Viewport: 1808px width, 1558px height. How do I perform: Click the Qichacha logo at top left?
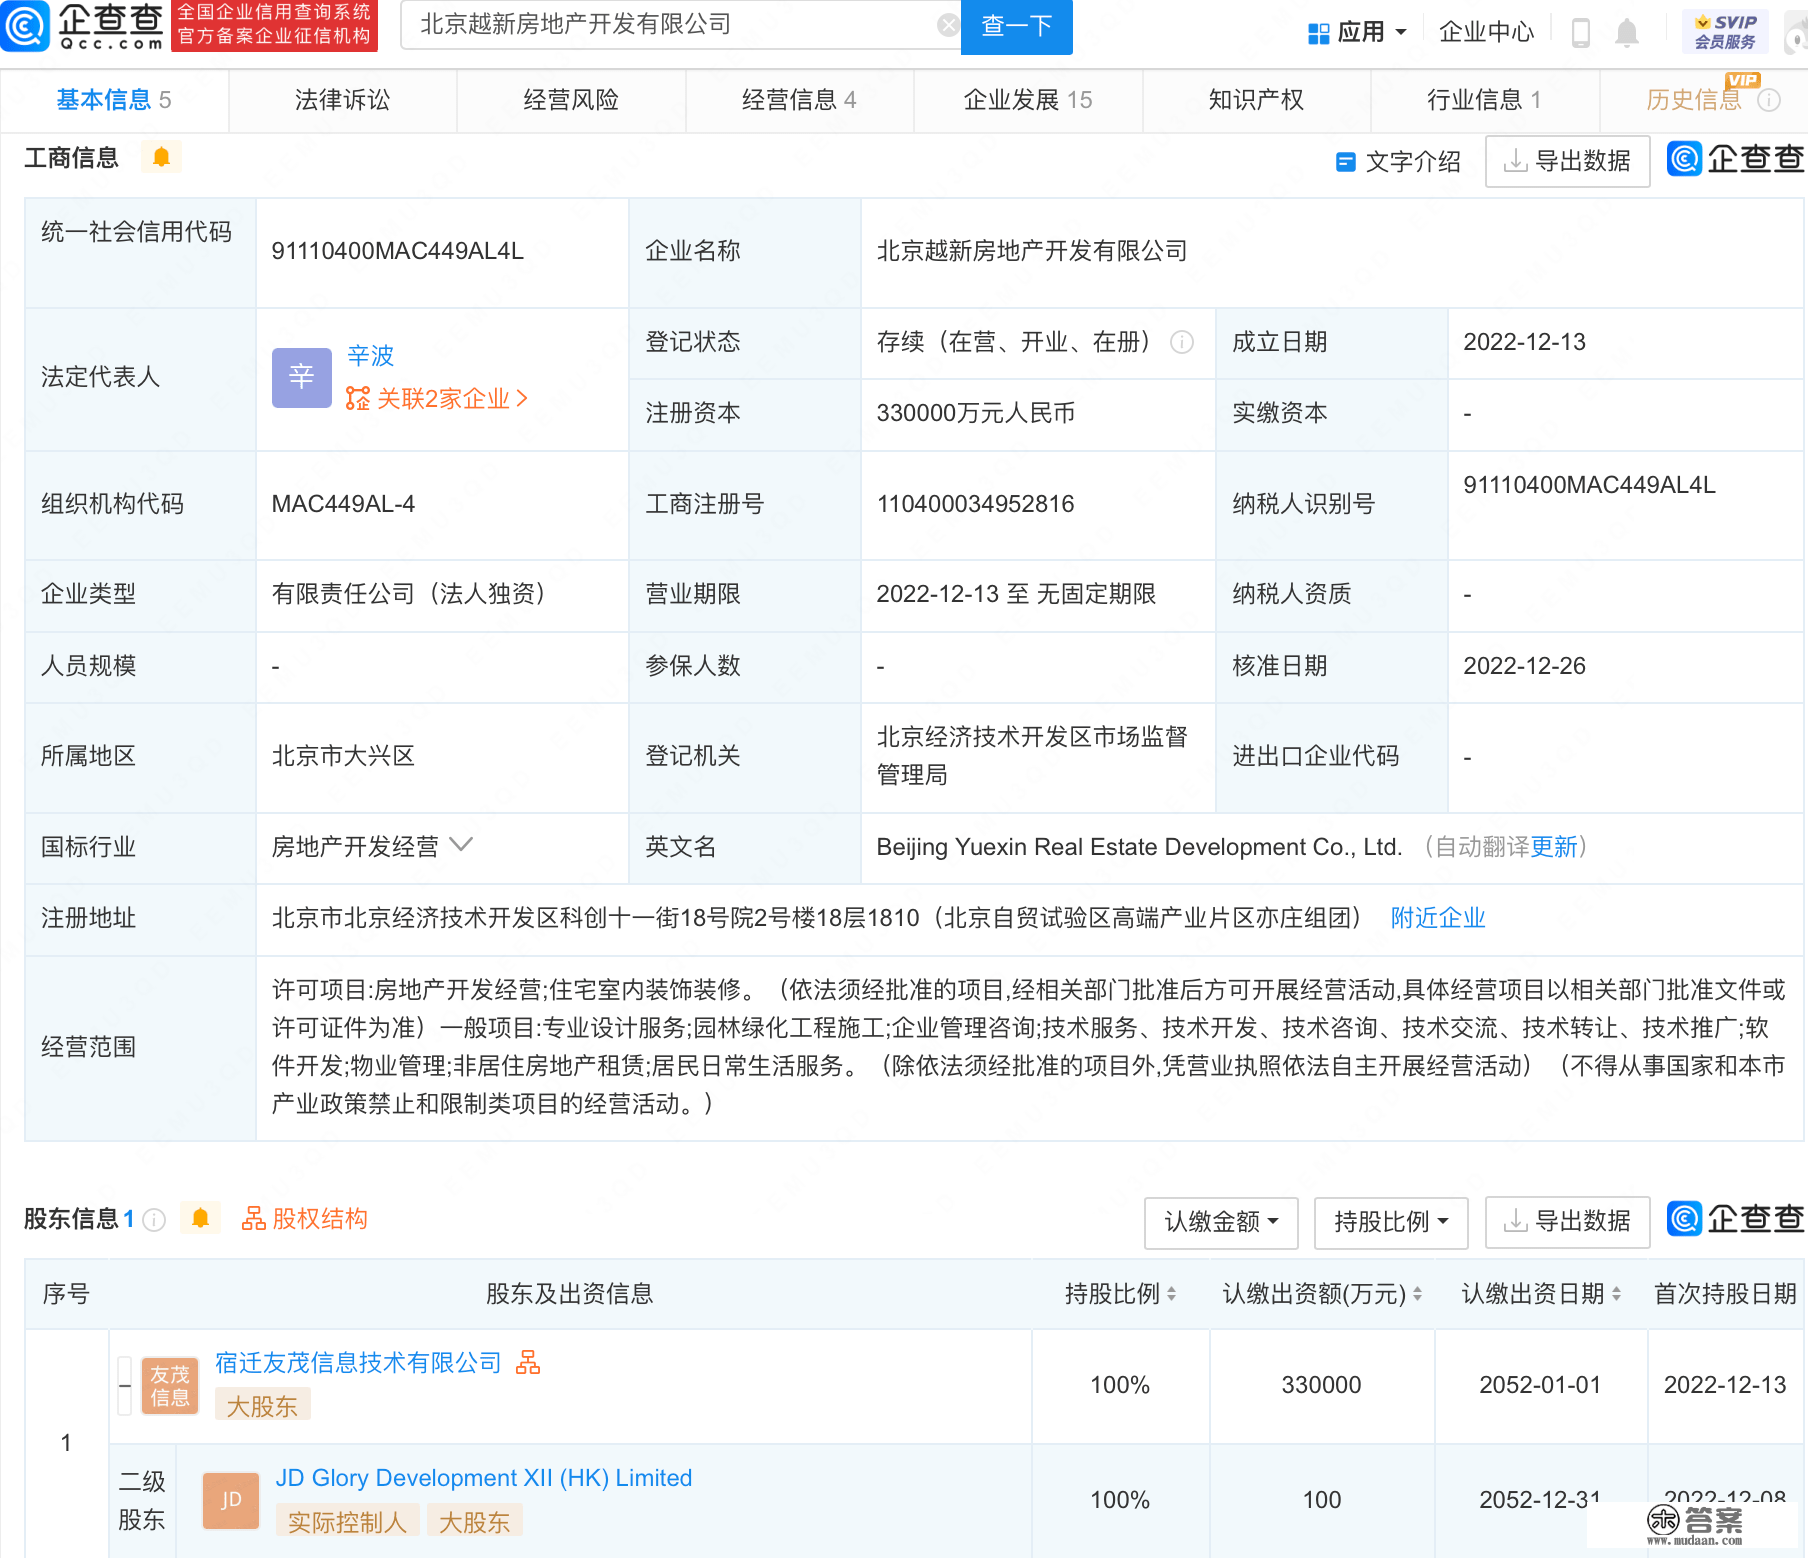pyautogui.click(x=83, y=25)
